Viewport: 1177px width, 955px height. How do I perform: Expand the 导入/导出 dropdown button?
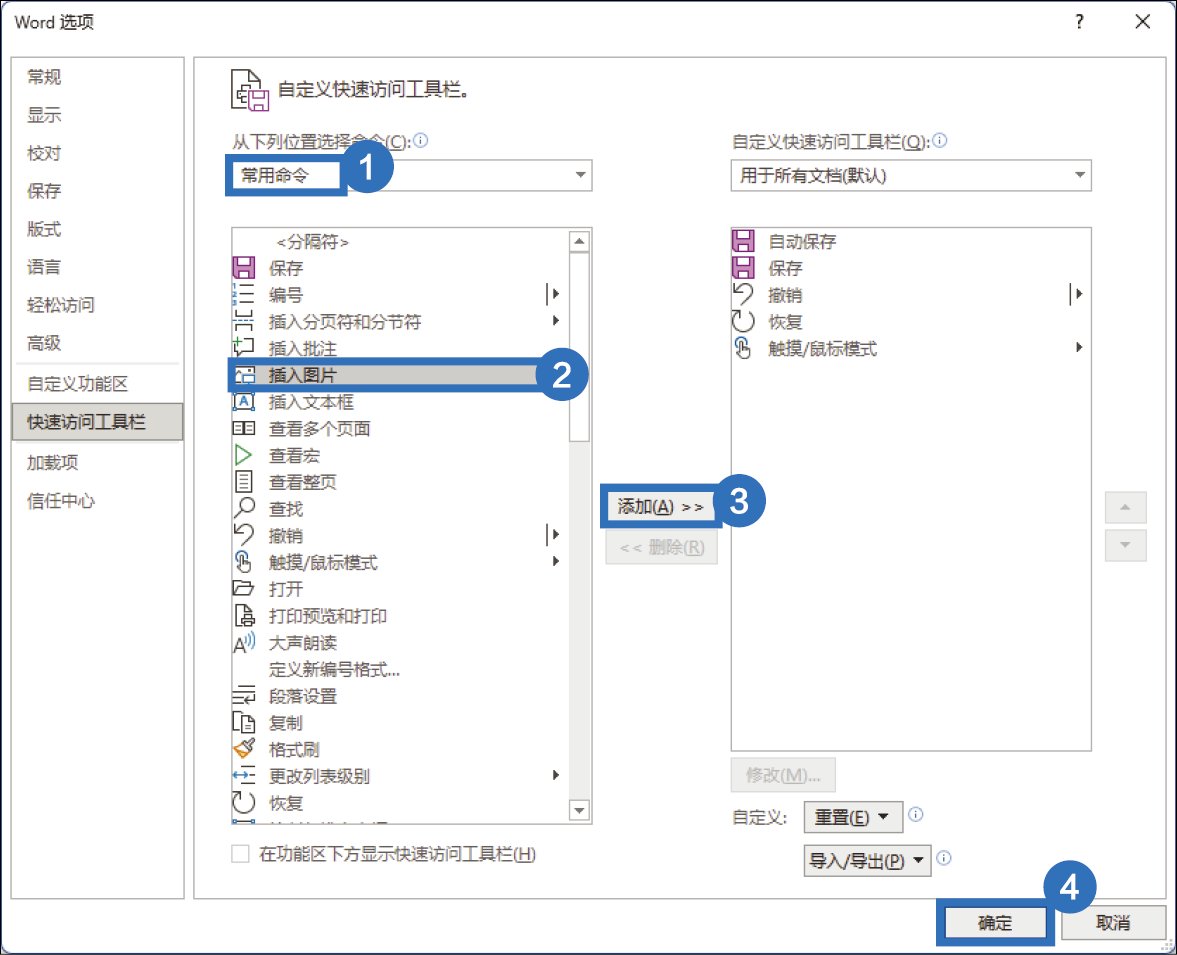866,860
